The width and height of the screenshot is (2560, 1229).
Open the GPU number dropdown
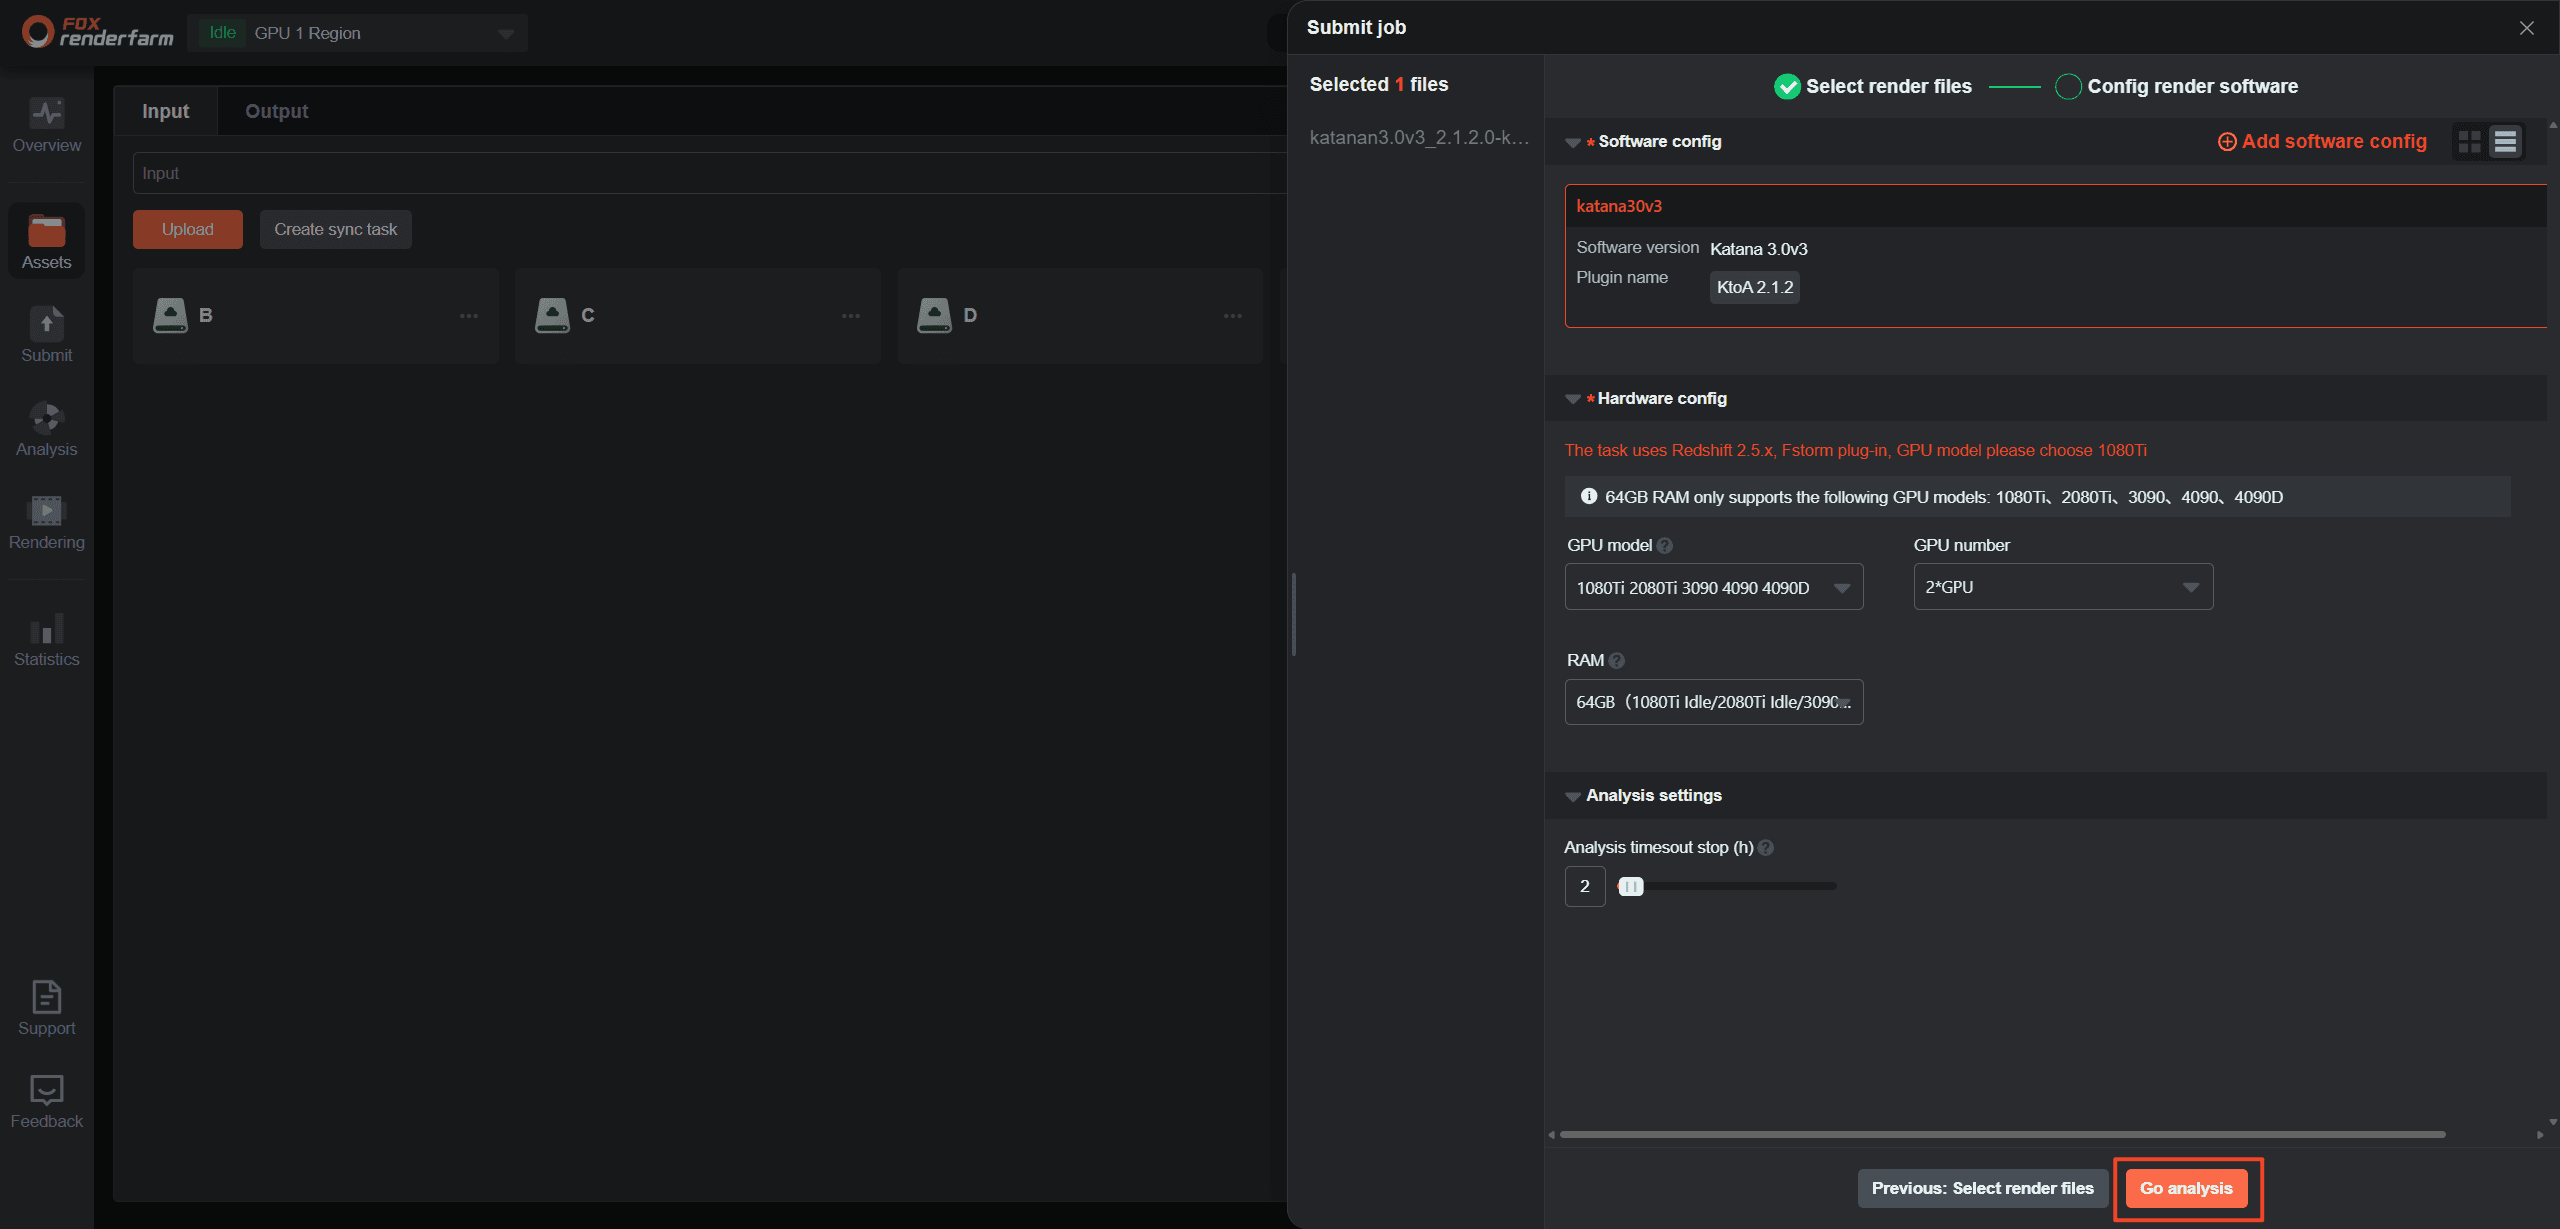point(2062,587)
